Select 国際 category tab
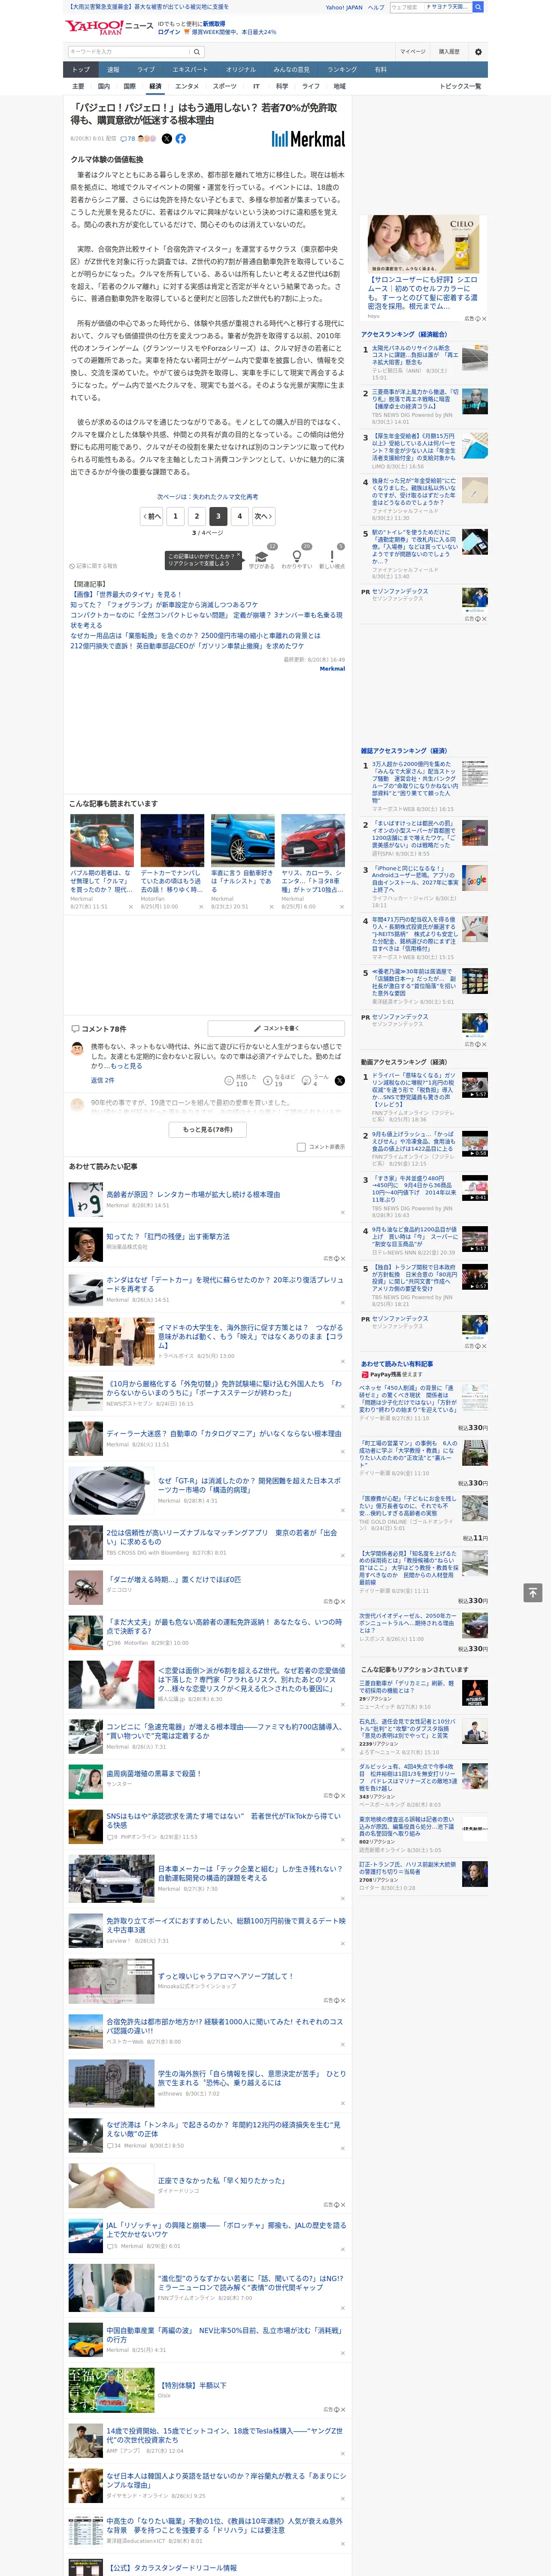 [x=129, y=86]
